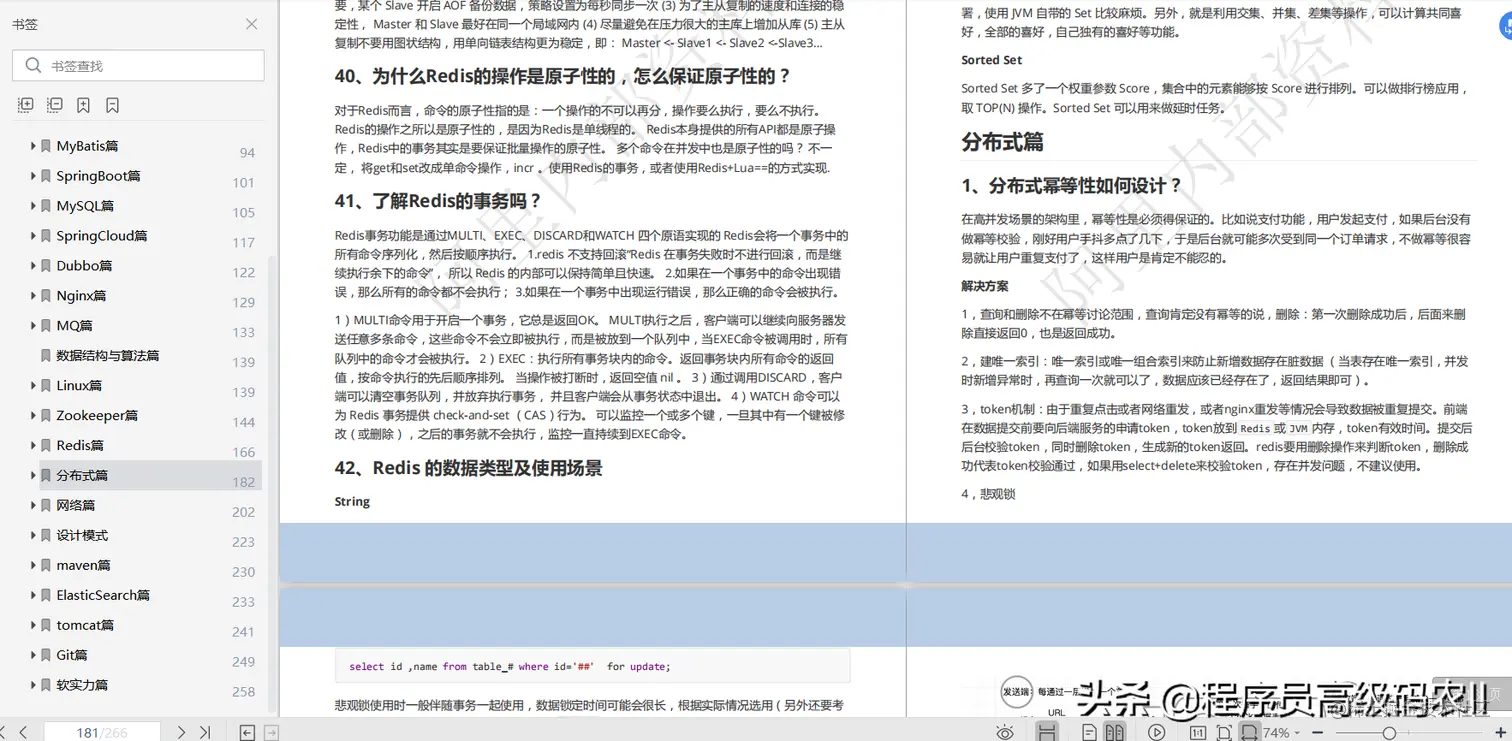Click the collapse all bookmarks icon
Image resolution: width=1512 pixels, height=741 pixels.
pyautogui.click(x=55, y=105)
